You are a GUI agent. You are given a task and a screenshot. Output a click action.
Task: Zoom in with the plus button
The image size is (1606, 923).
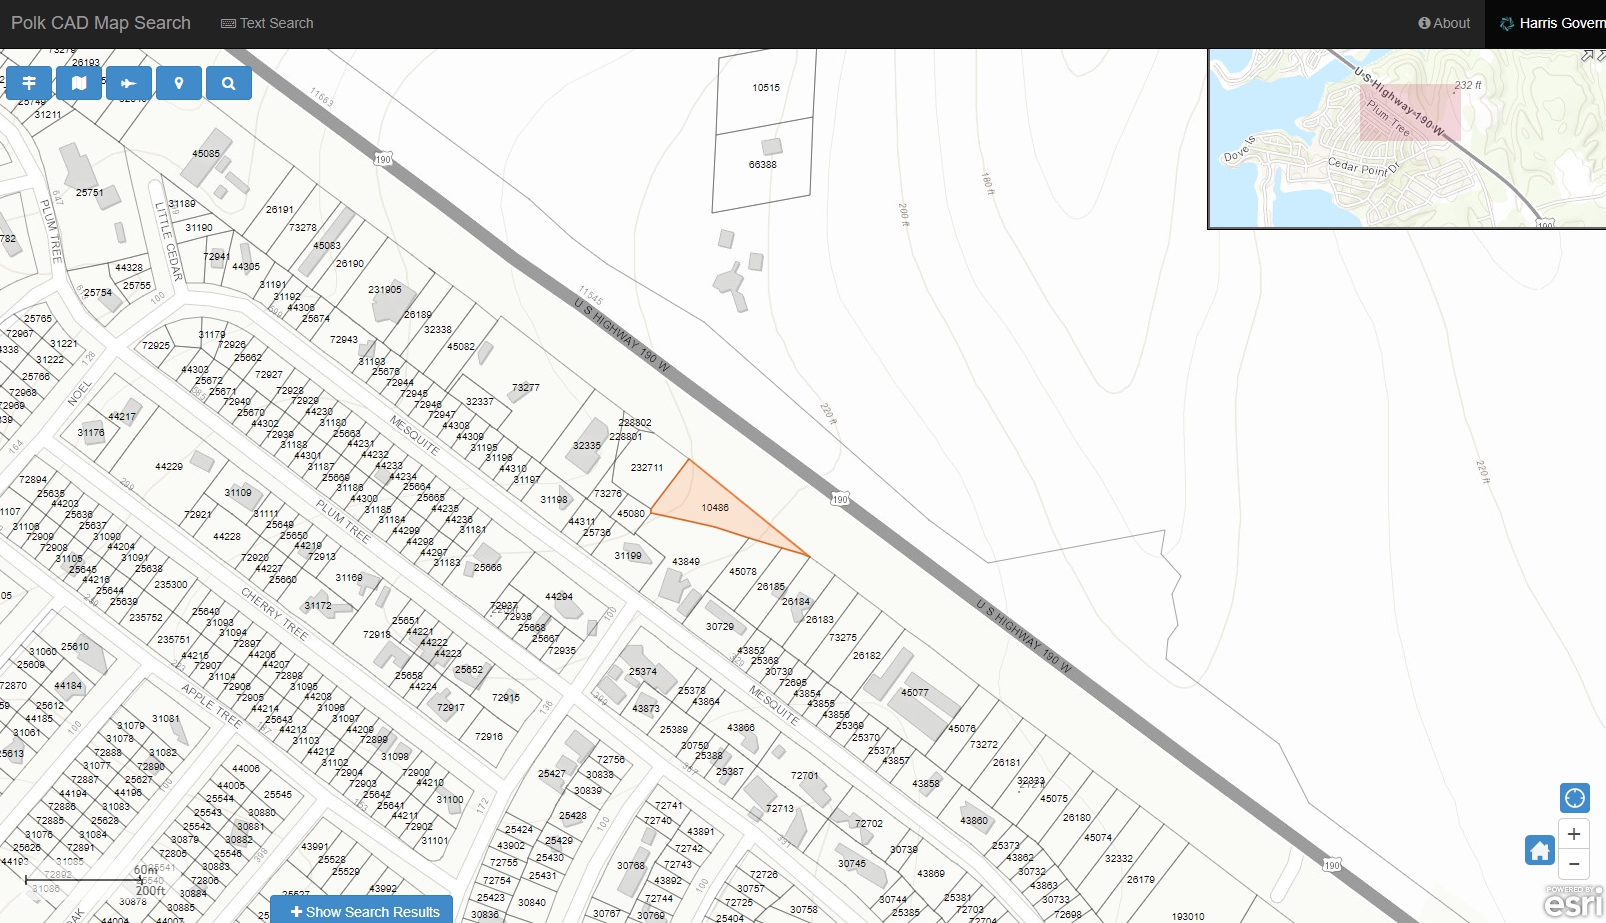1574,834
